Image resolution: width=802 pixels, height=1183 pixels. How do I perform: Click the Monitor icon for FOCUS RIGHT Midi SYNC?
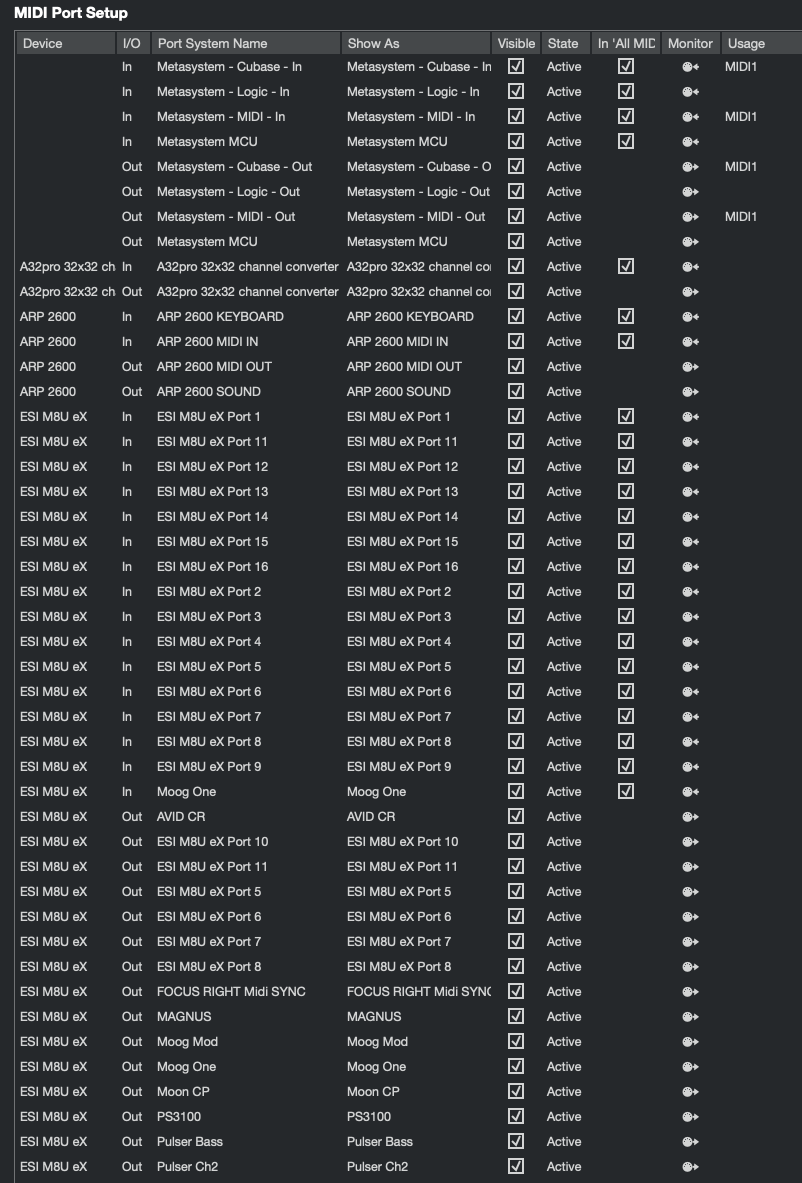pyautogui.click(x=690, y=992)
